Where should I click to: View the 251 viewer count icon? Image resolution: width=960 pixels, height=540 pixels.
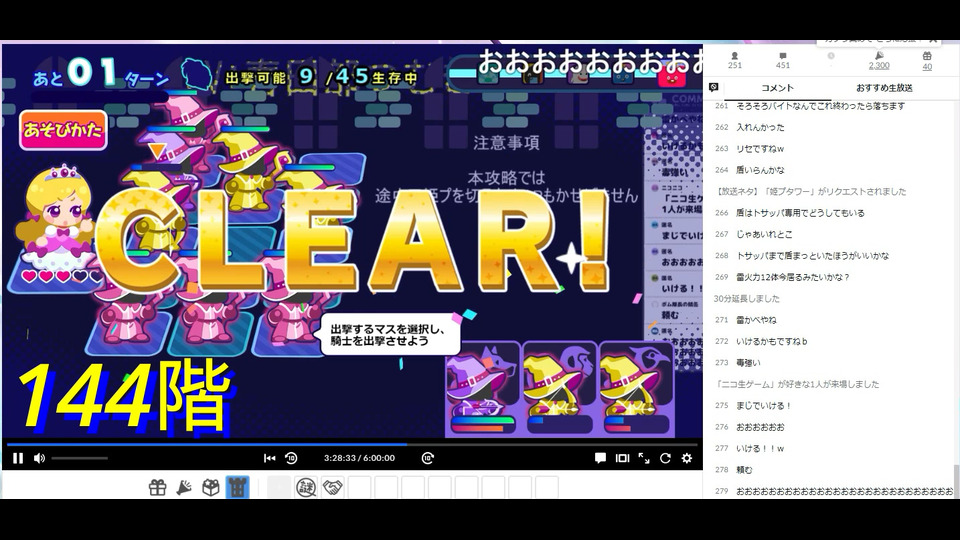(735, 60)
